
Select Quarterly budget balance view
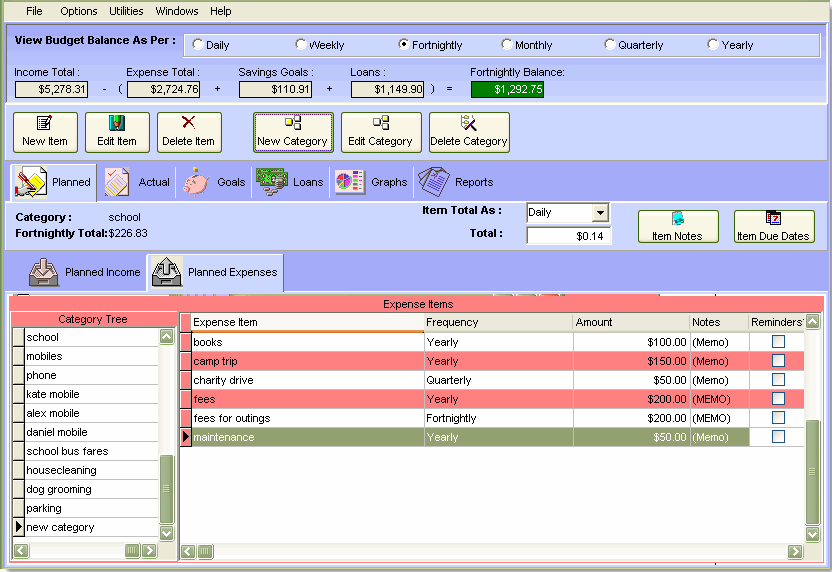[610, 45]
